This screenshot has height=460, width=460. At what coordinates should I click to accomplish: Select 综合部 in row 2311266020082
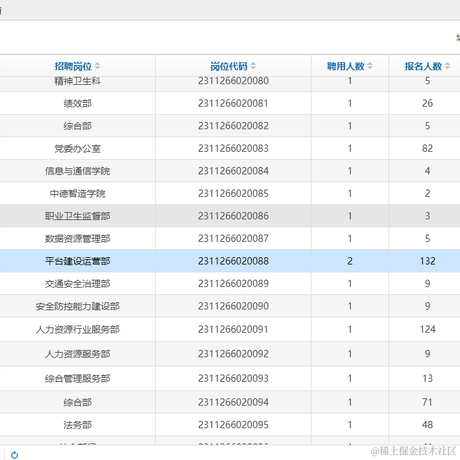(x=78, y=126)
